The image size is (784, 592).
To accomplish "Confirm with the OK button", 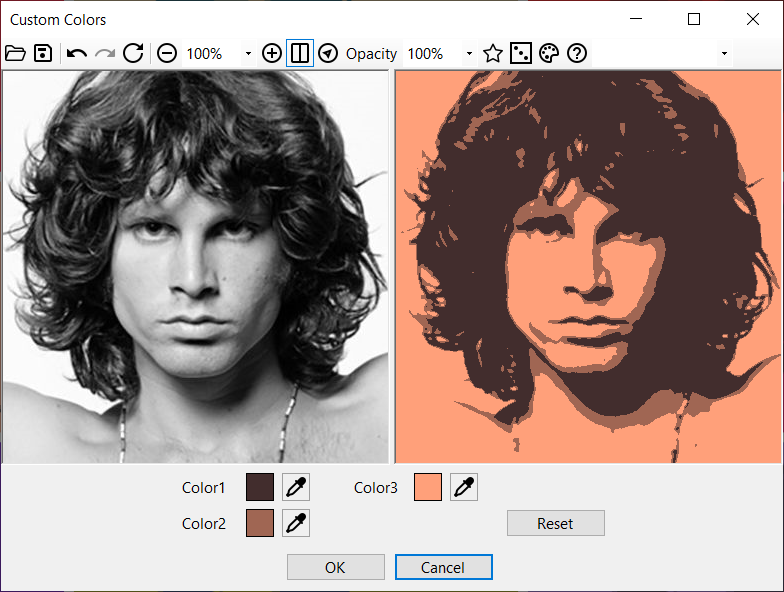I will point(336,567).
